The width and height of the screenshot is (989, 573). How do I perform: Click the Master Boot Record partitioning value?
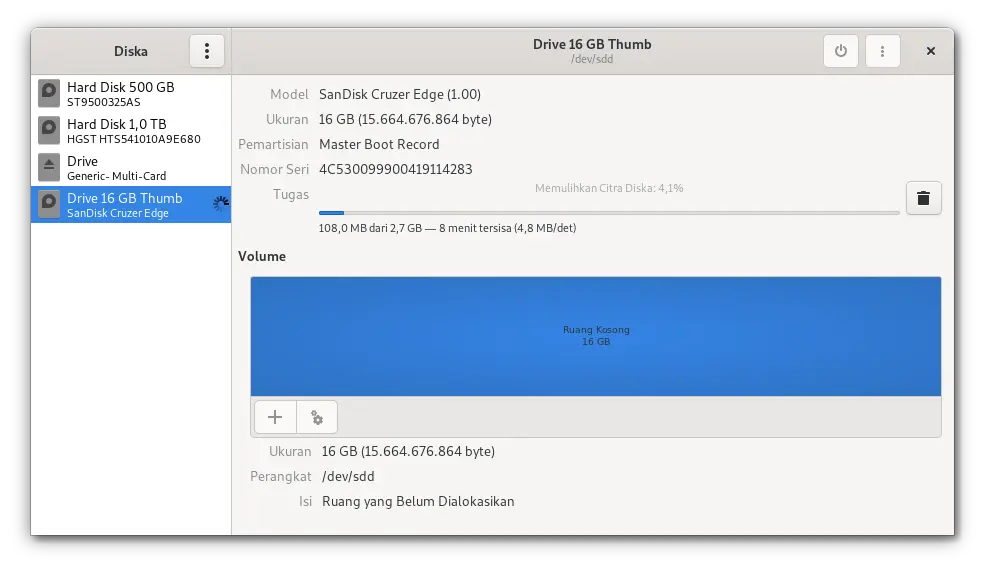click(379, 145)
